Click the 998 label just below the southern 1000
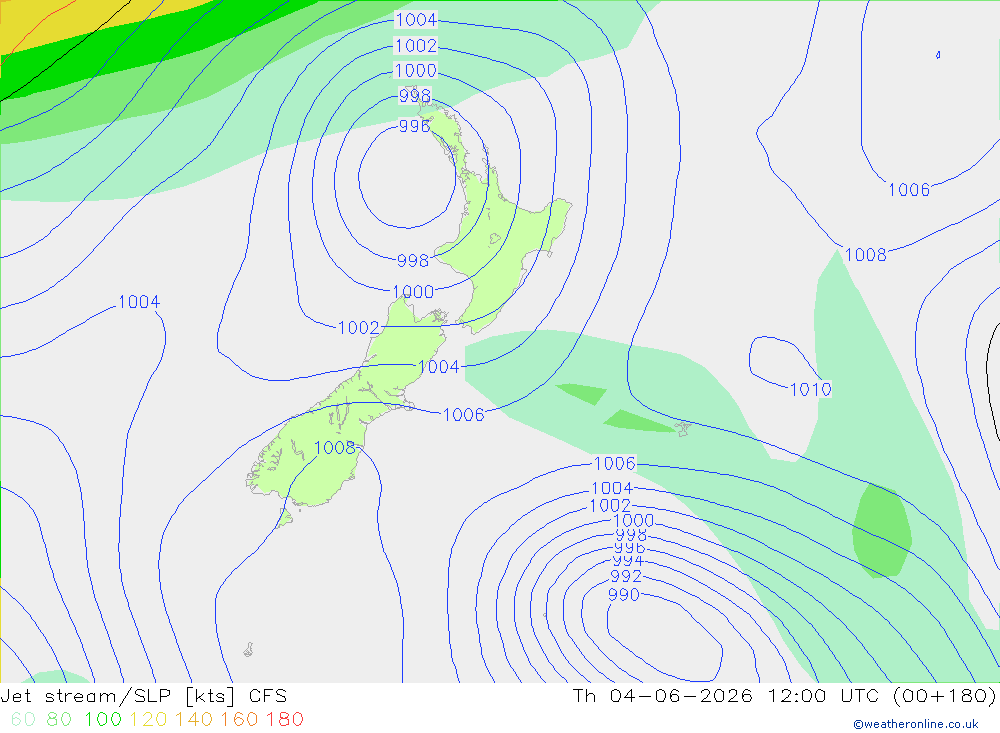Image resolution: width=1000 pixels, height=733 pixels. coord(631,535)
